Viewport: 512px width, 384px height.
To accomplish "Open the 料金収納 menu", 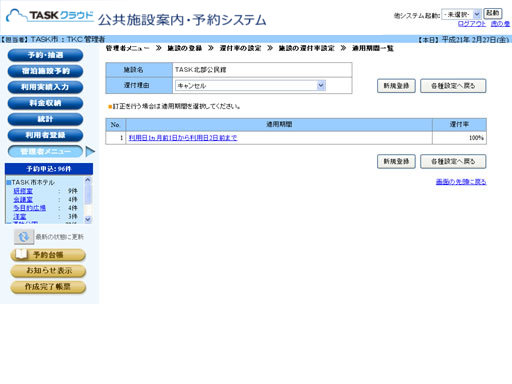I will click(x=45, y=103).
